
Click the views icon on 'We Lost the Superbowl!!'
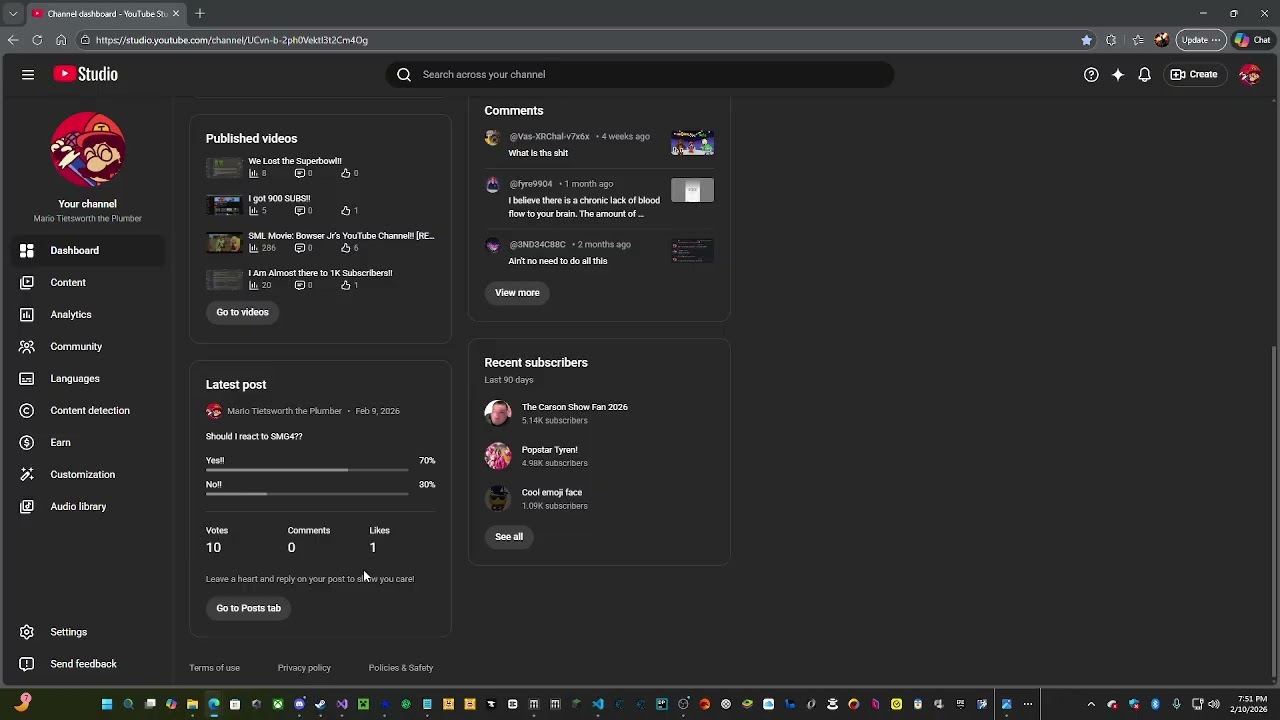[x=253, y=173]
